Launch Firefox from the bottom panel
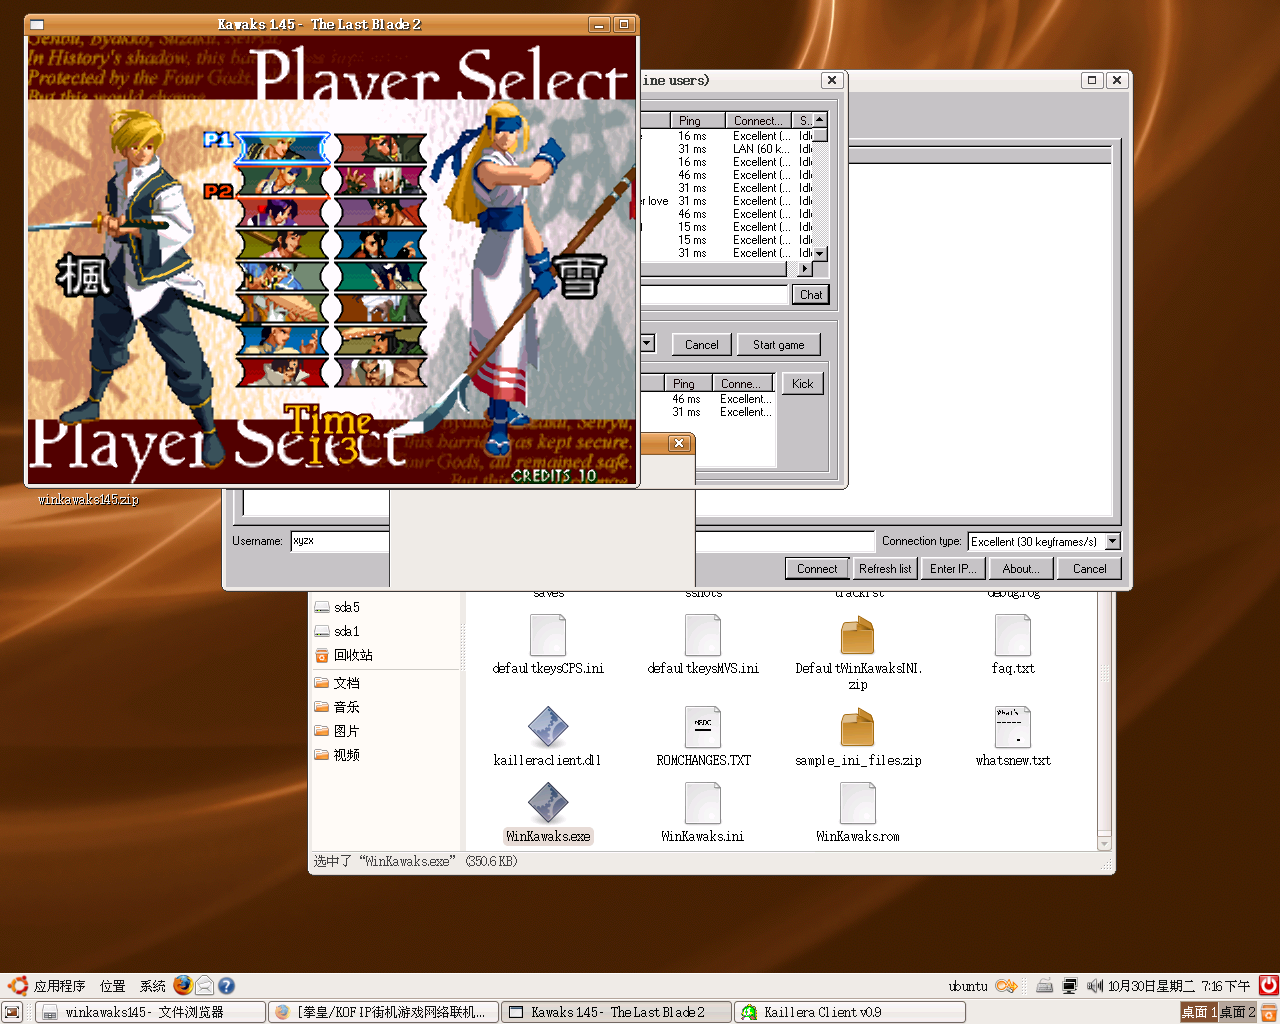Viewport: 1280px width, 1024px height. [183, 986]
